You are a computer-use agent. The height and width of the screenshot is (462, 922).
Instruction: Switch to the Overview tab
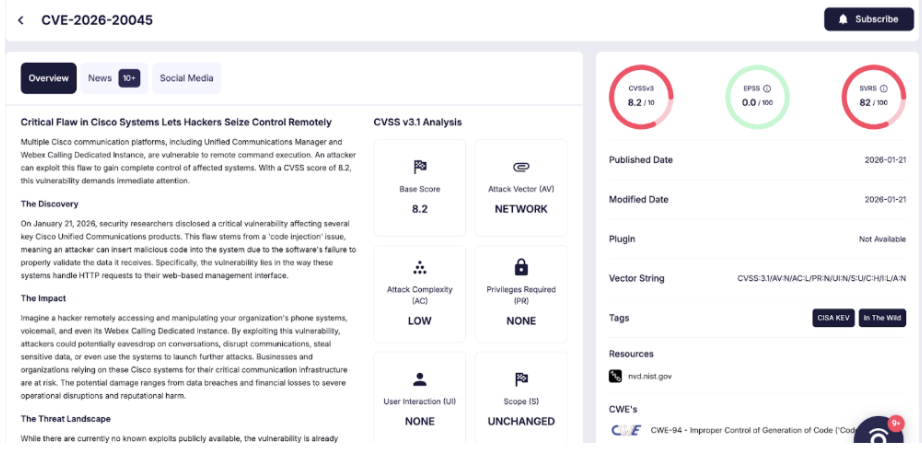coord(48,78)
